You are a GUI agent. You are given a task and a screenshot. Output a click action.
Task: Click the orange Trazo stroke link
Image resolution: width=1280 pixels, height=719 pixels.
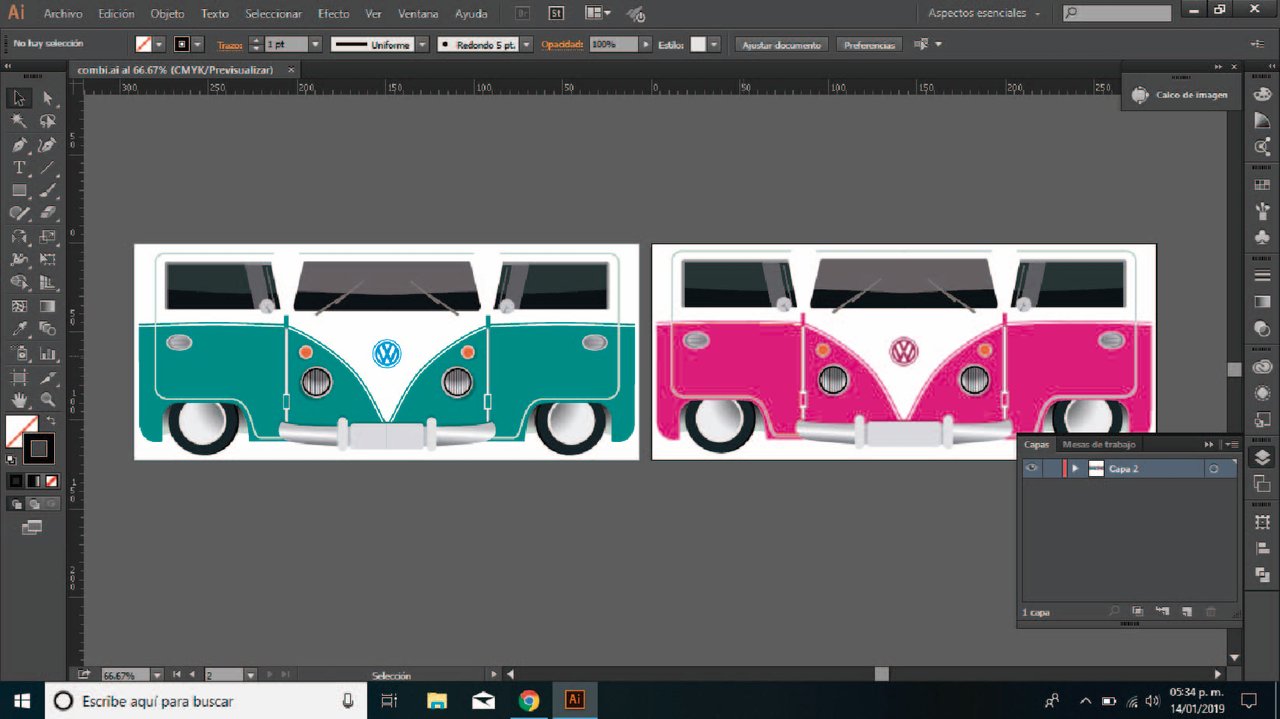pos(230,45)
